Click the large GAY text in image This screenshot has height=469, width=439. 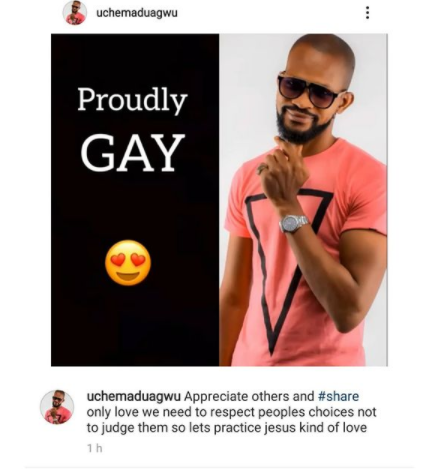[132, 153]
